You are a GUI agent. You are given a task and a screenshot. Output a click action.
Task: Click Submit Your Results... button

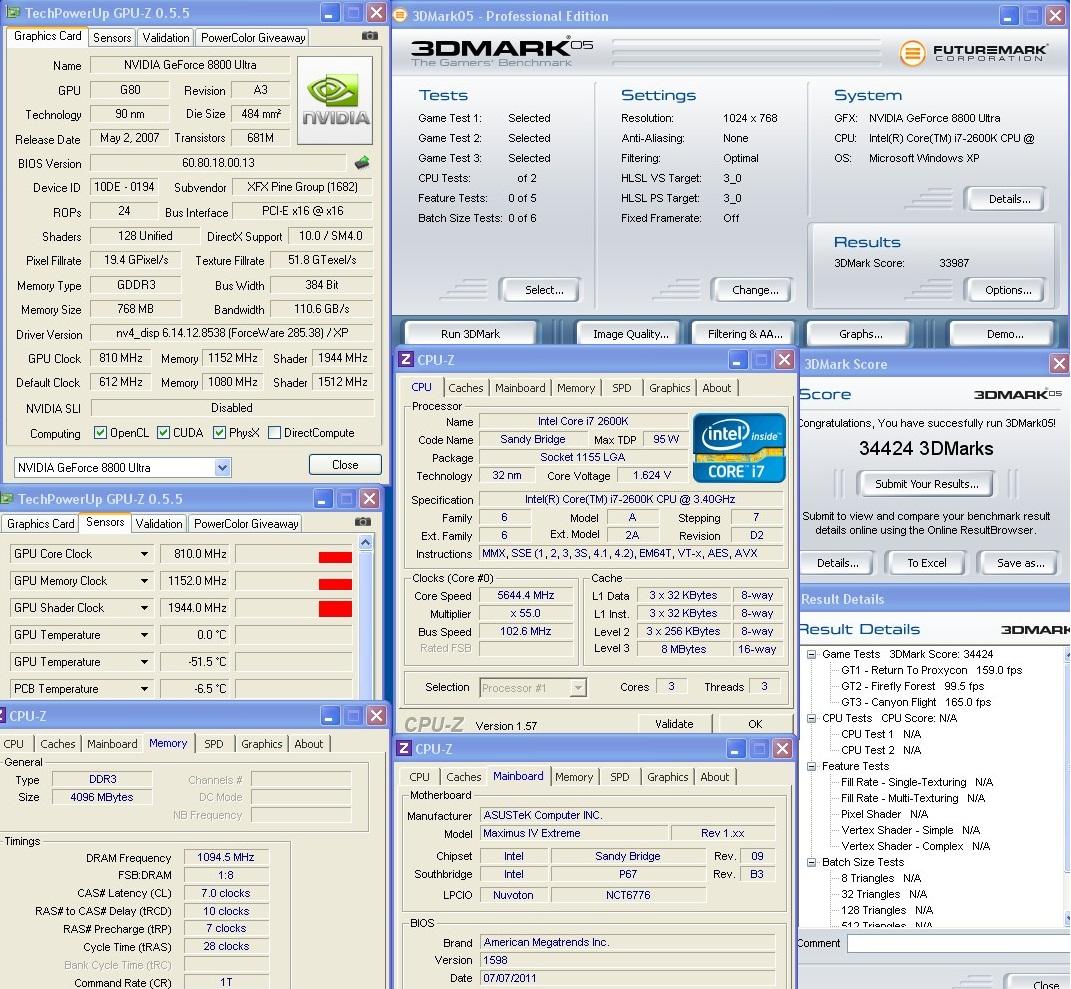[x=926, y=484]
